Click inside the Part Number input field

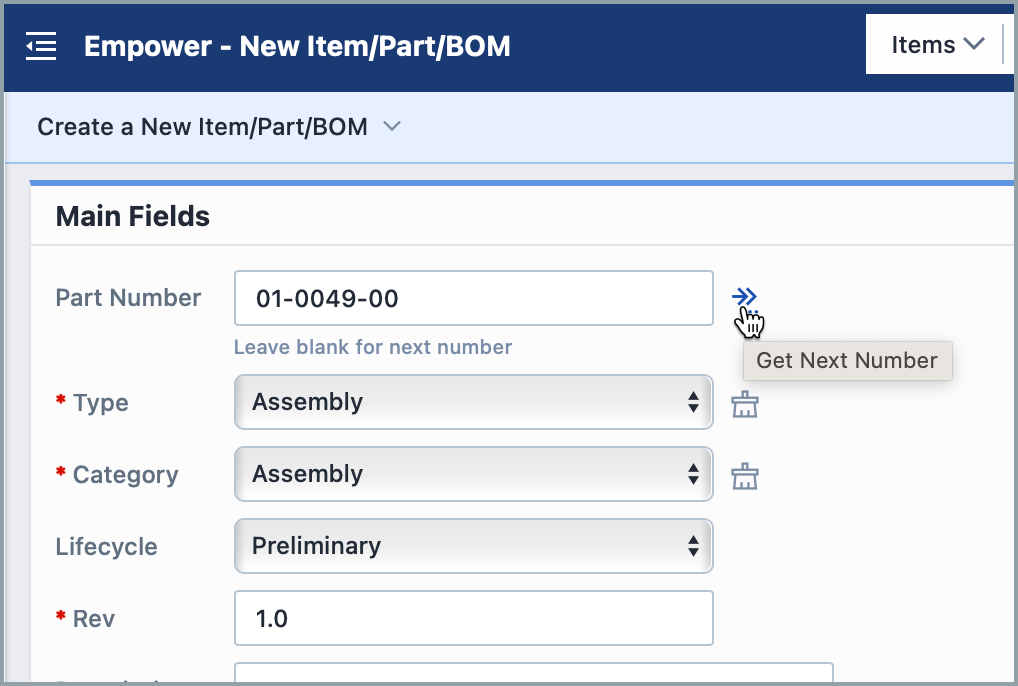point(473,297)
